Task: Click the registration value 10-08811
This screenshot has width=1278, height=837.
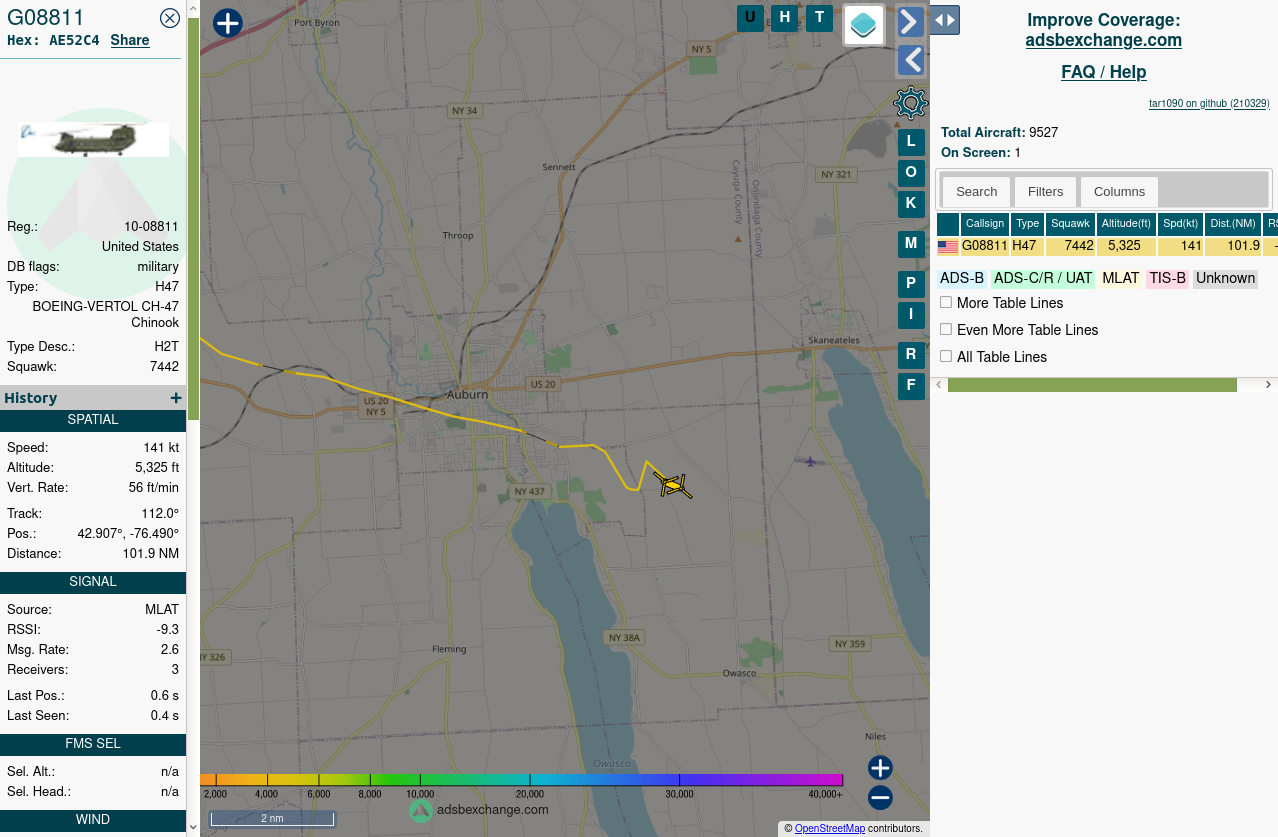Action: [151, 226]
